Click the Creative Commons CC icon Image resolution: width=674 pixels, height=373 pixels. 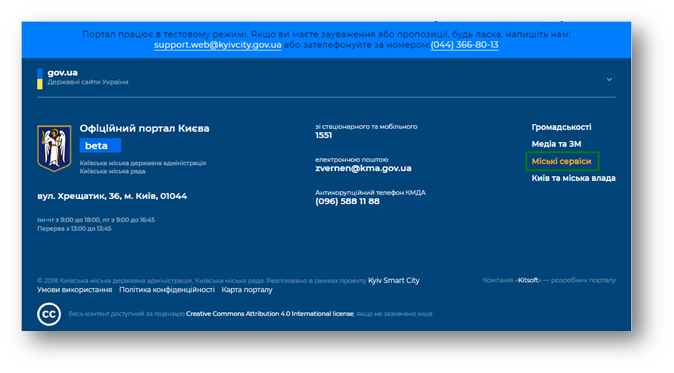[x=49, y=314]
